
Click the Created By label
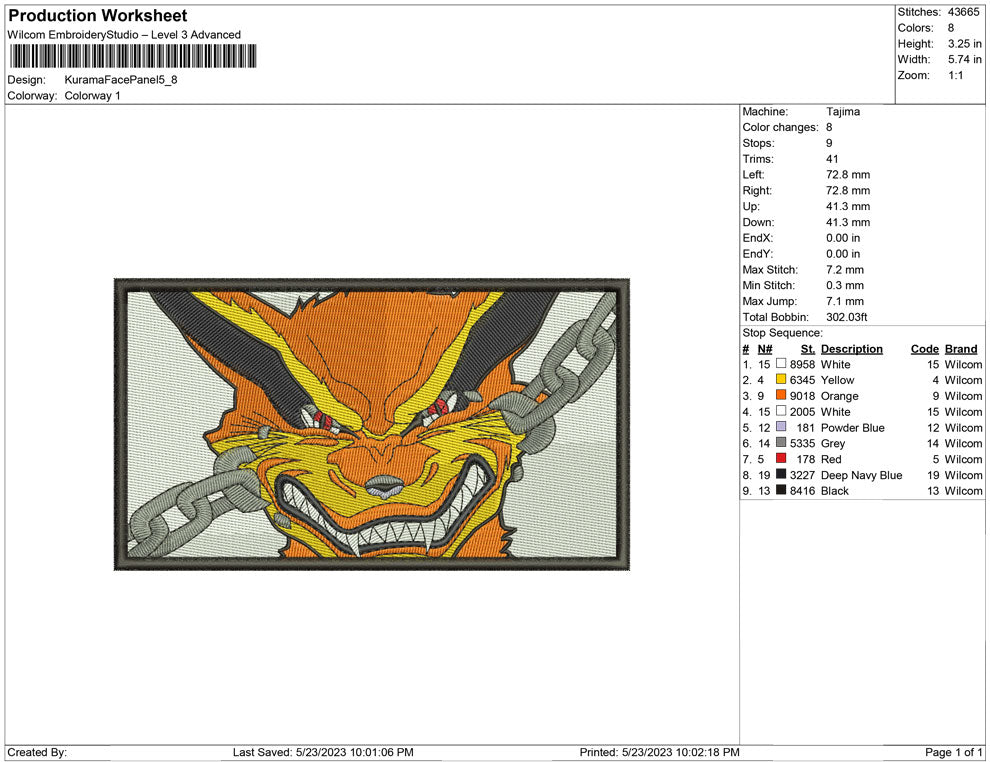(37, 752)
